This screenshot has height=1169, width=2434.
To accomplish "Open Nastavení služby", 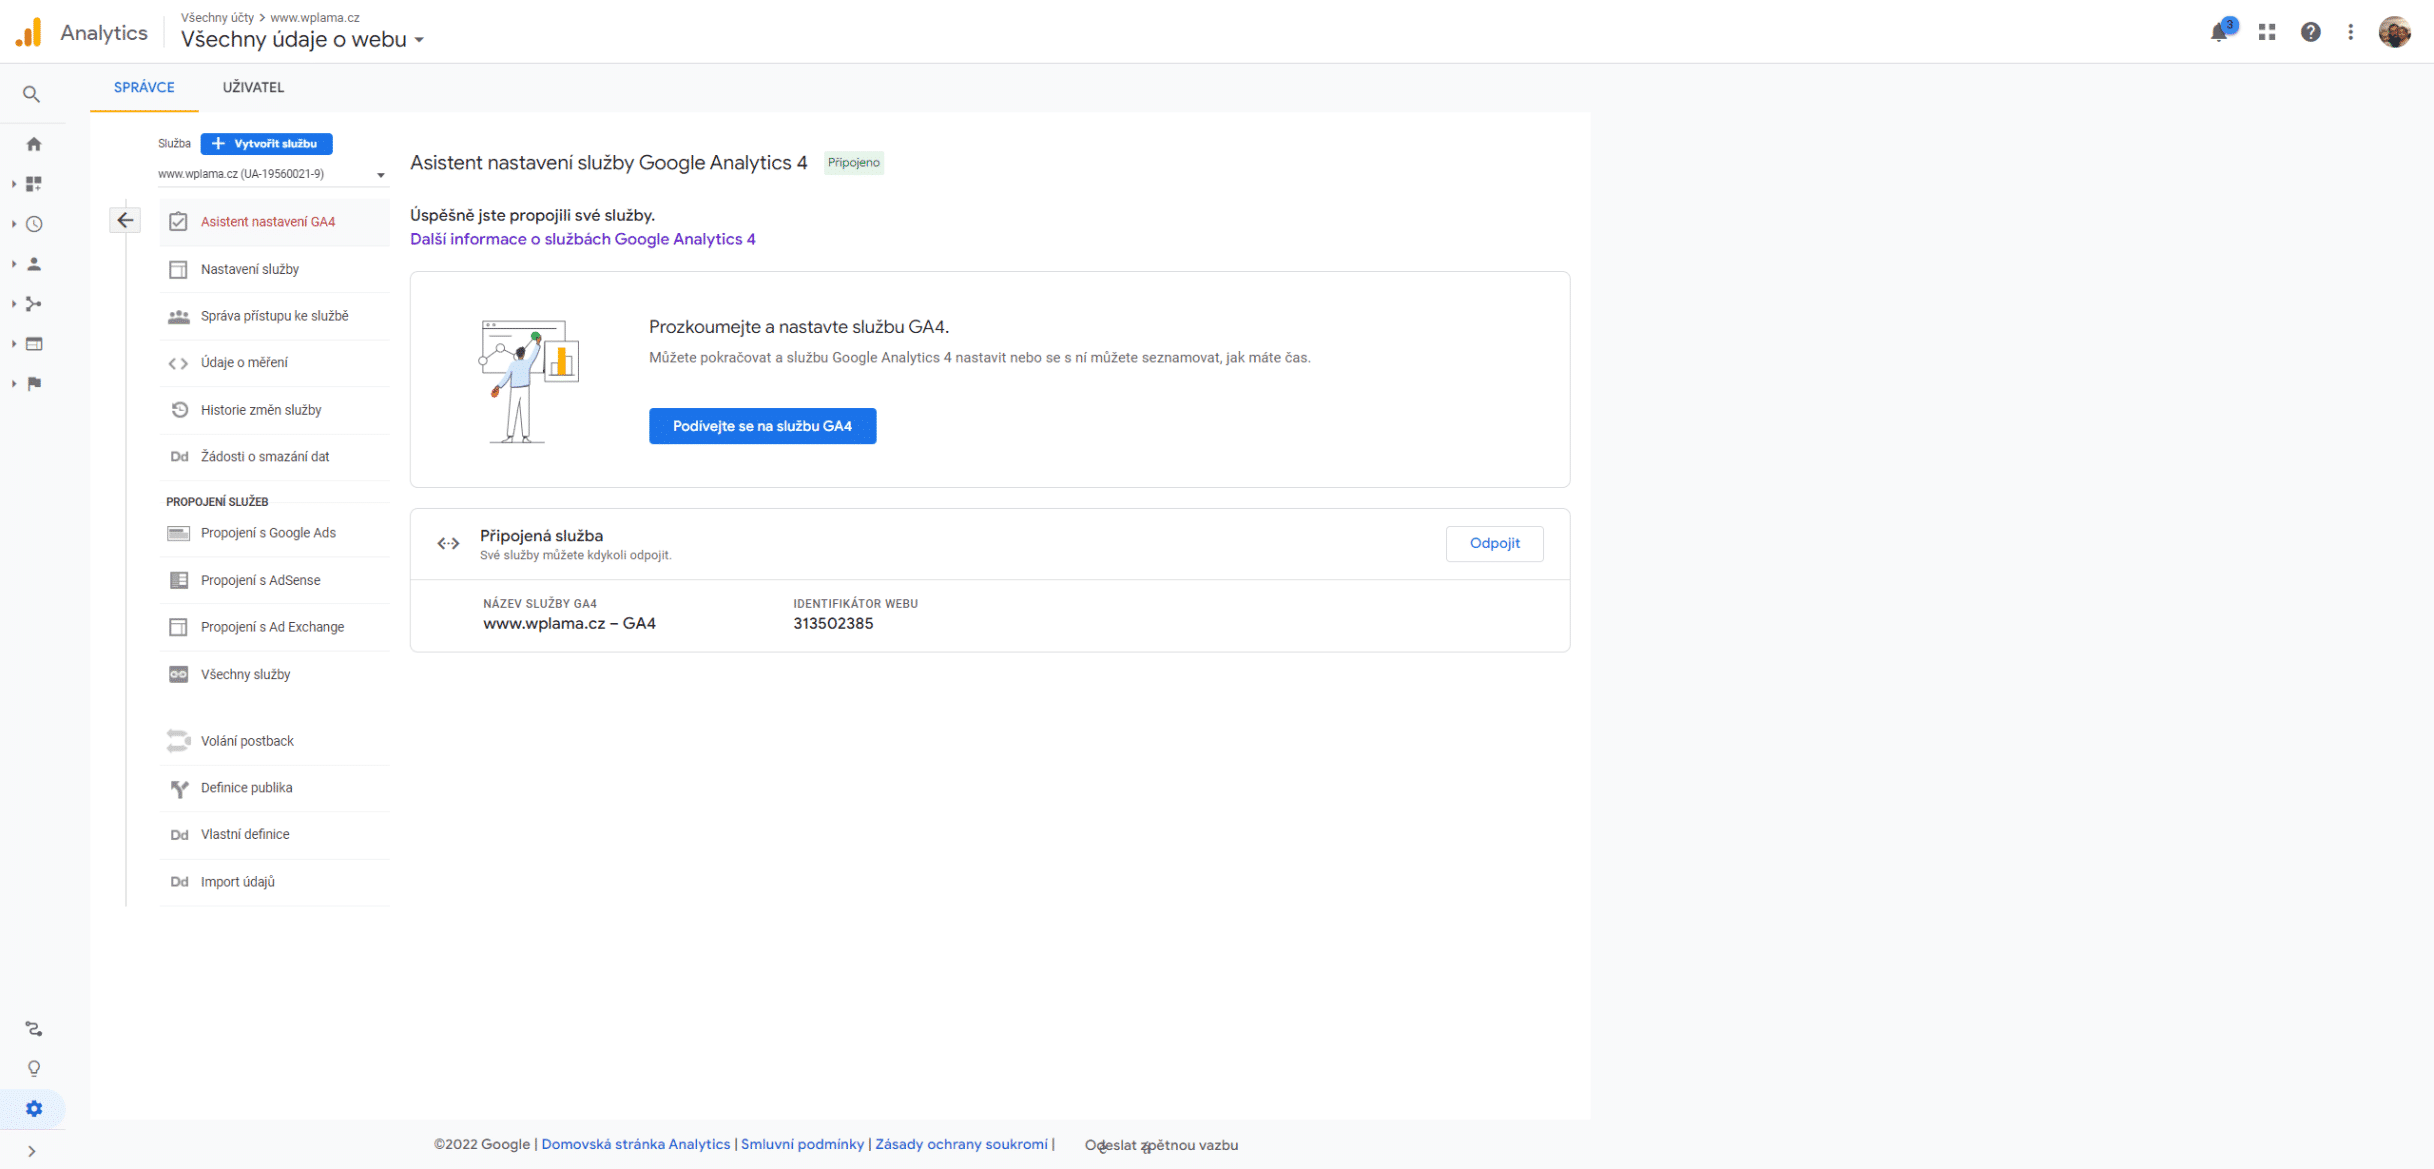I will (x=275, y=269).
